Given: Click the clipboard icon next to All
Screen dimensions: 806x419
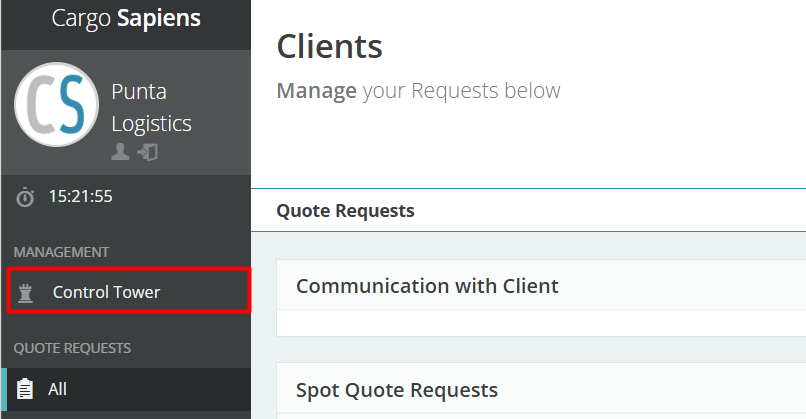Looking at the screenshot, I should point(26,389).
